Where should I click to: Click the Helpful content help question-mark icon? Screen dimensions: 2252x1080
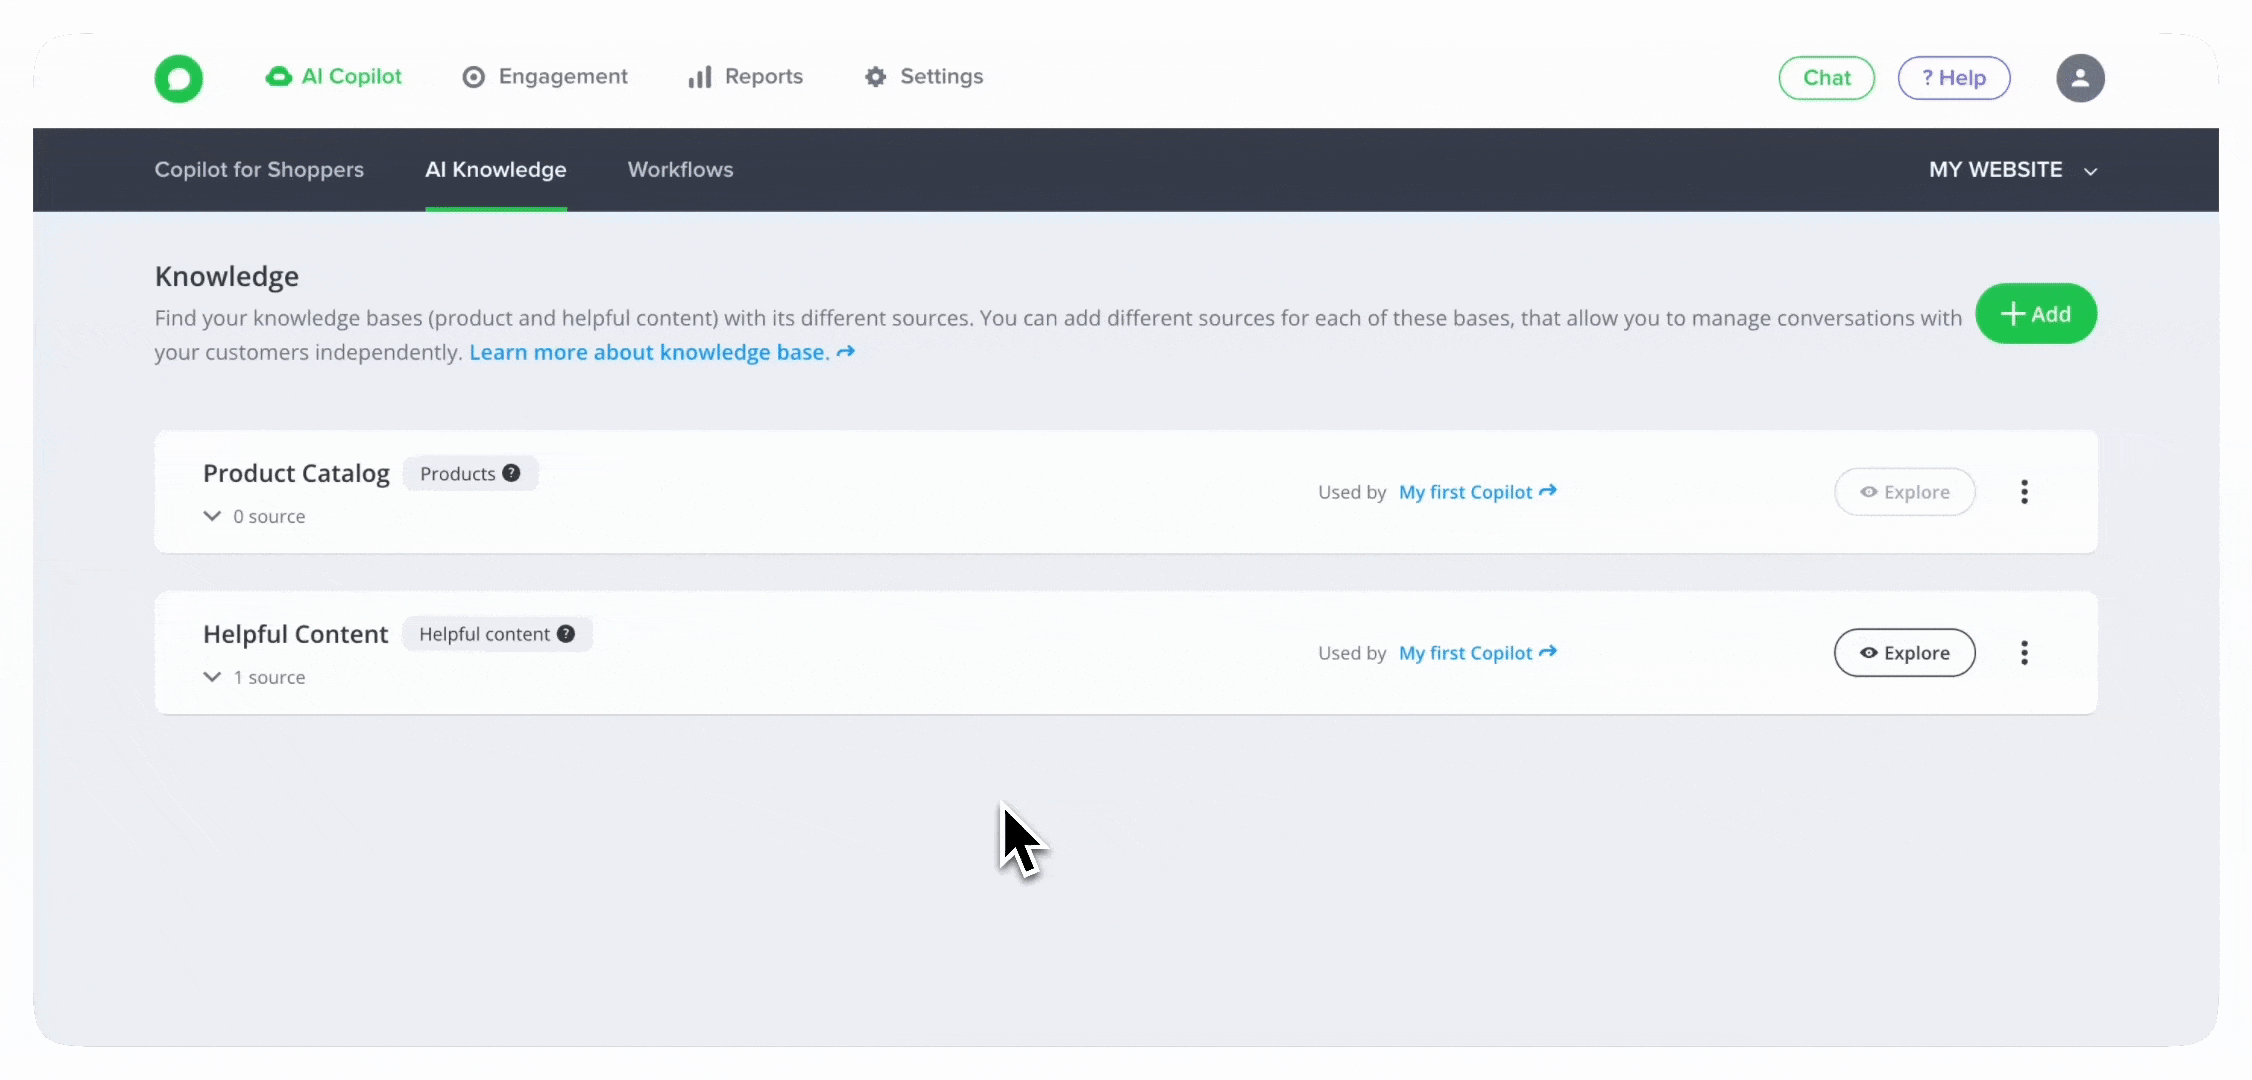(566, 634)
